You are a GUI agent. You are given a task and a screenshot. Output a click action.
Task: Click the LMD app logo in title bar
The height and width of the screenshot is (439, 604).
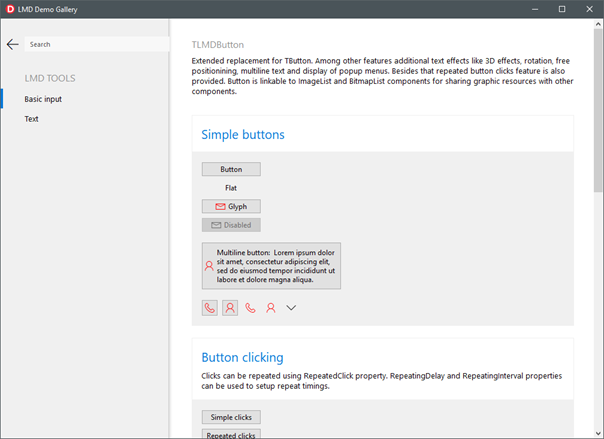point(10,9)
